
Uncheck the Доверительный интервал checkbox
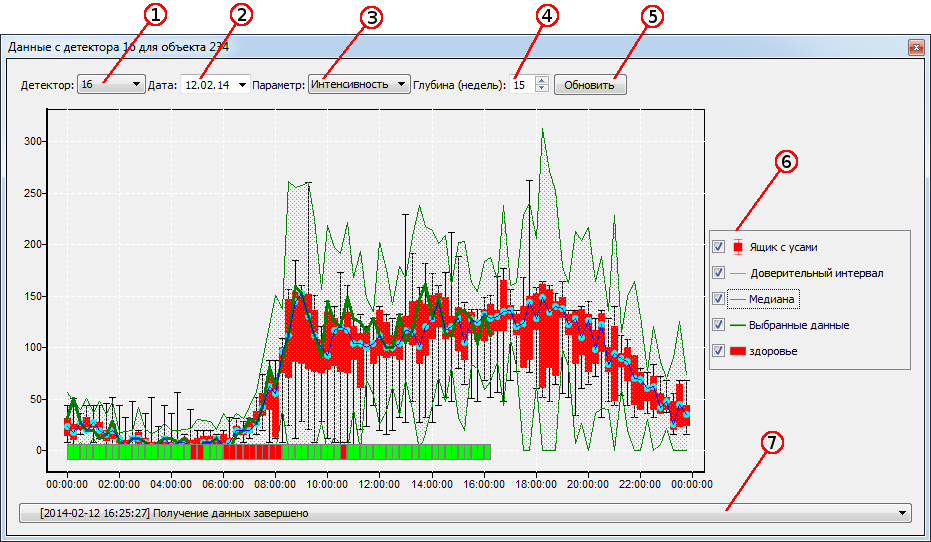[718, 273]
